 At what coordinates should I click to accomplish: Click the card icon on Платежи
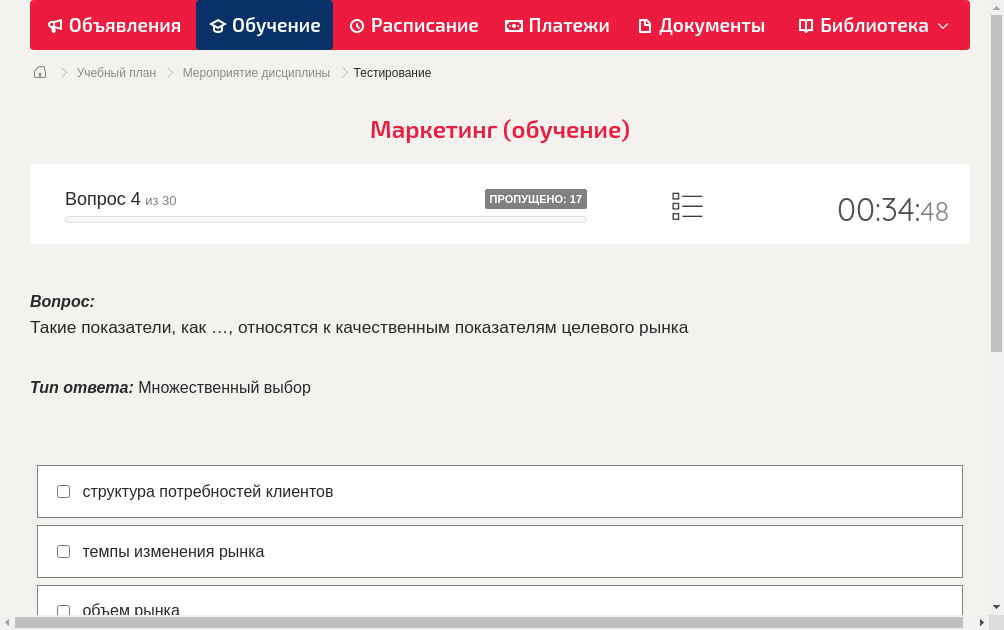(513, 25)
